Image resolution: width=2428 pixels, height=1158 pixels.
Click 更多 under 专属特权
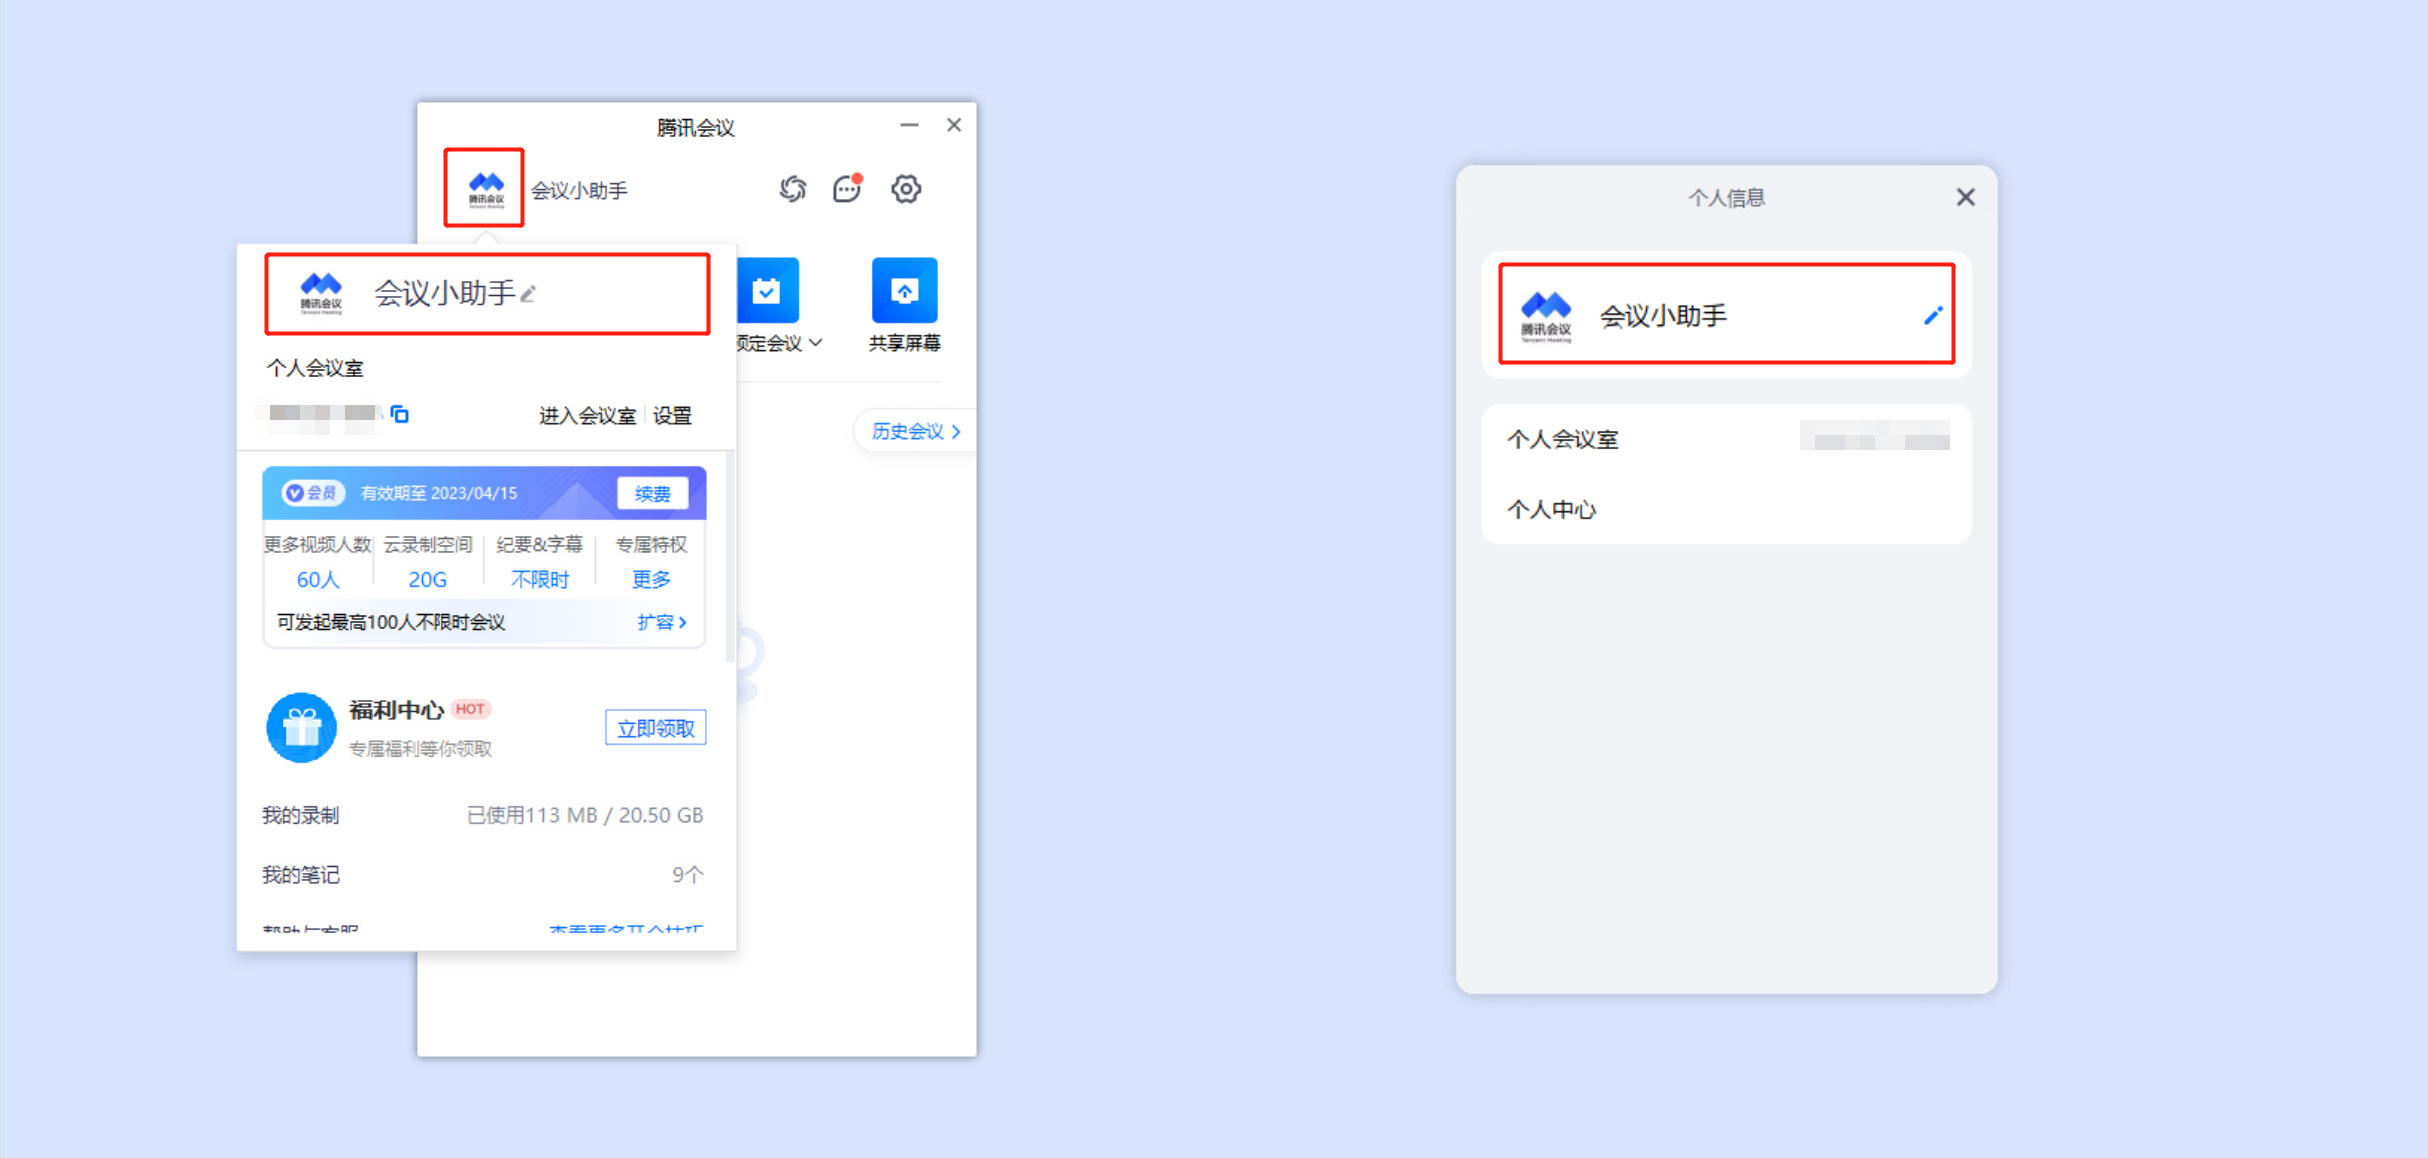pos(651,579)
